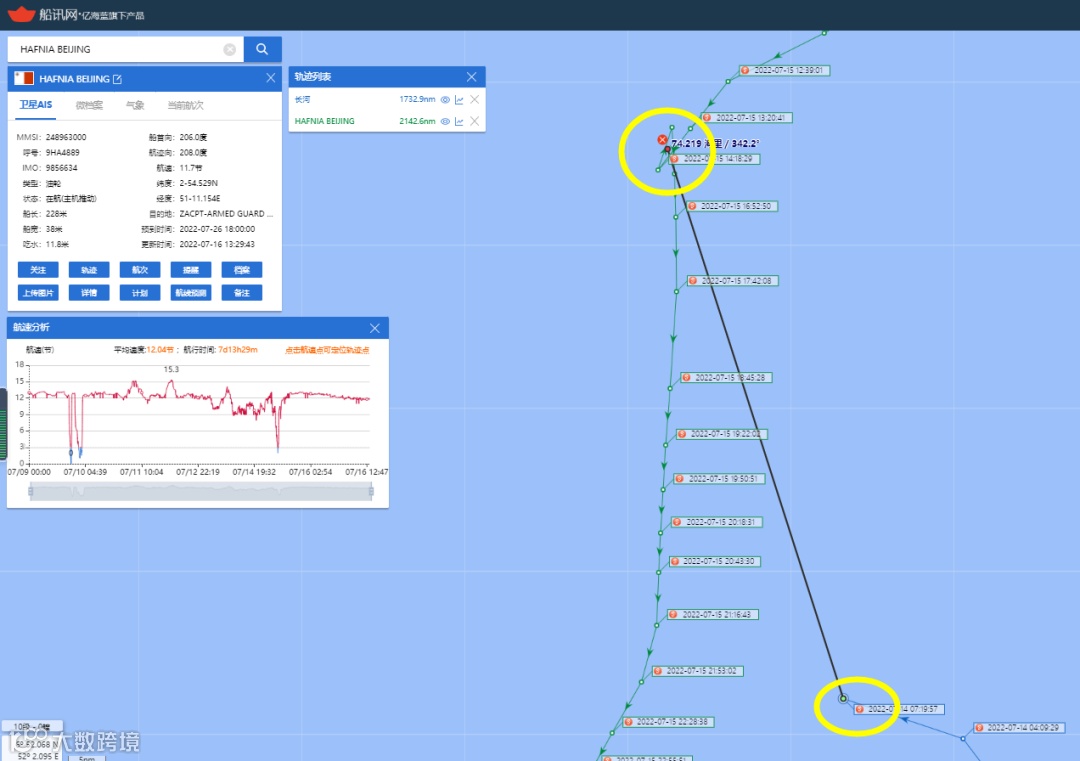This screenshot has height=761, width=1080.
Task: Open the 当前航次 tab
Action: pos(185,105)
